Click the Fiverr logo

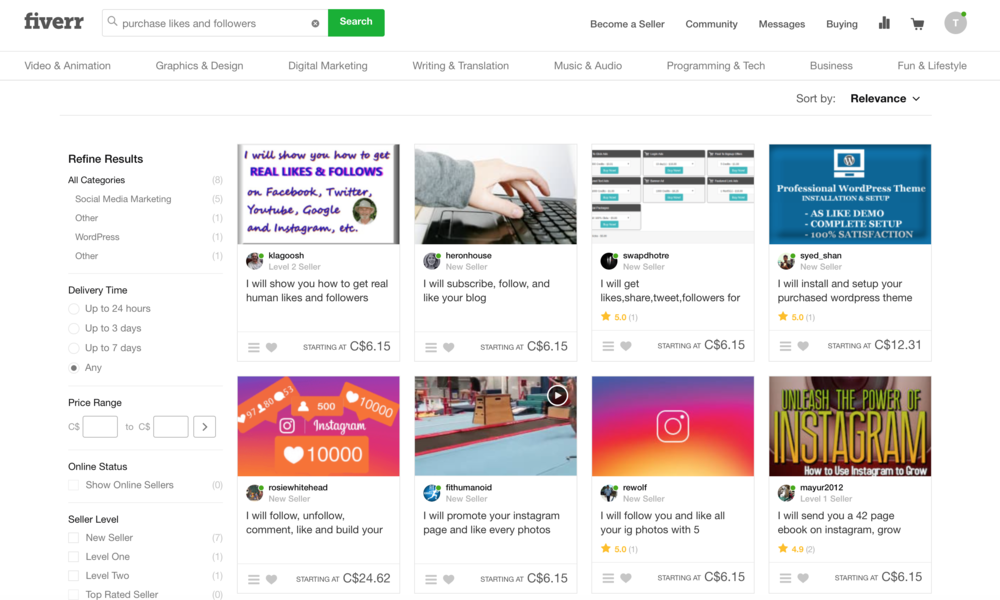[54, 22]
